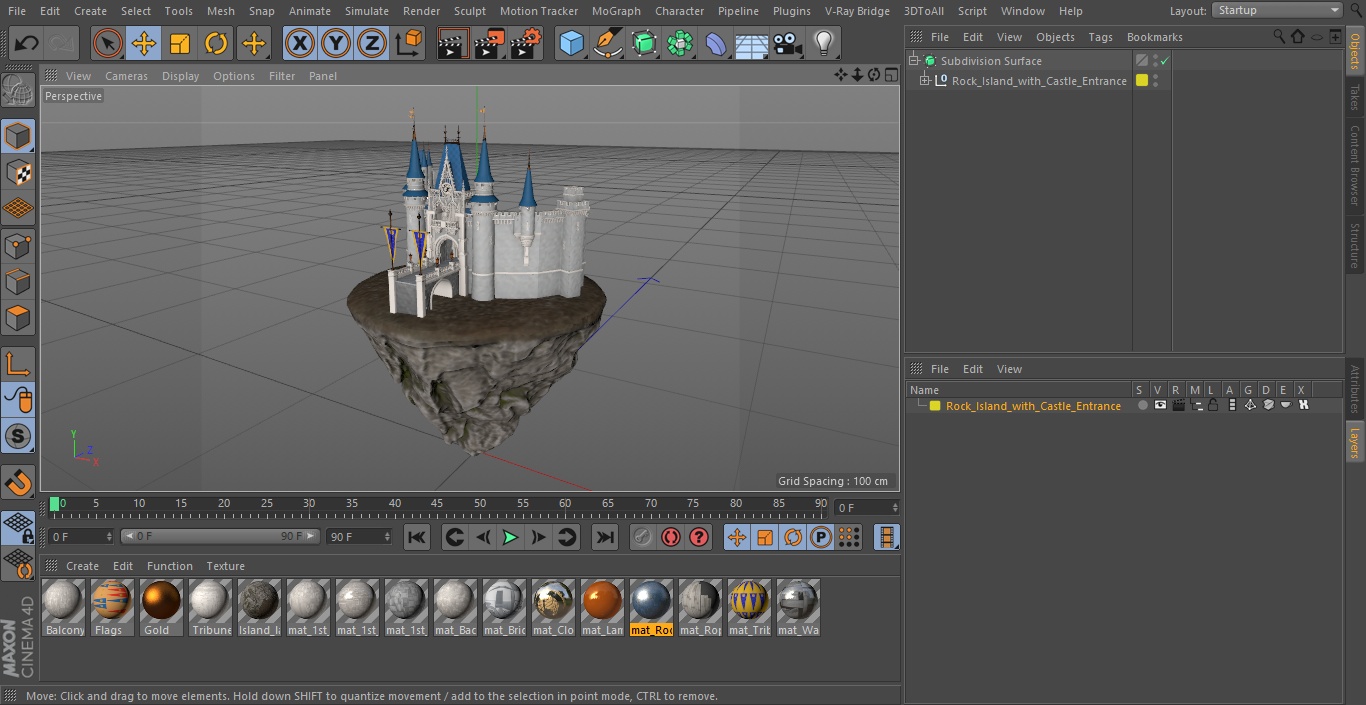1366x705 pixels.
Task: Open viewport Cameras menu
Action: 126,76
